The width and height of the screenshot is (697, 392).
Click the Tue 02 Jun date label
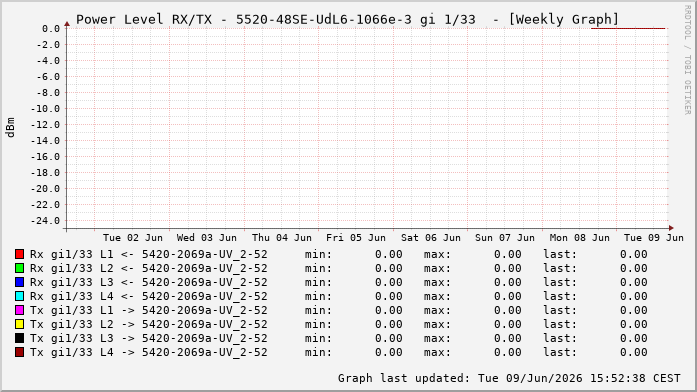point(132,238)
